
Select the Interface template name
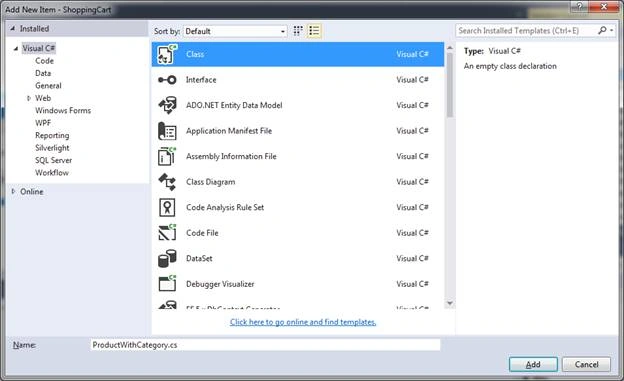pyautogui.click(x=201, y=80)
